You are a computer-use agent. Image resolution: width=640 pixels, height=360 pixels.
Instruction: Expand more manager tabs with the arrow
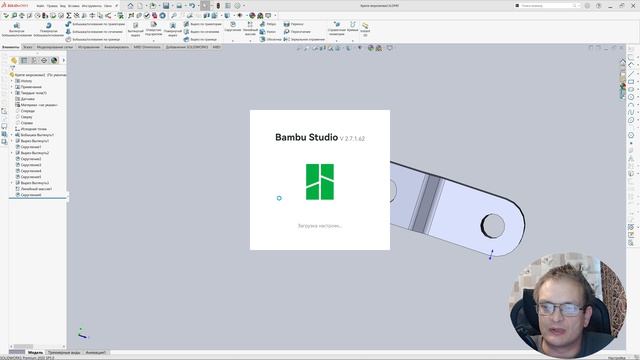pos(63,60)
